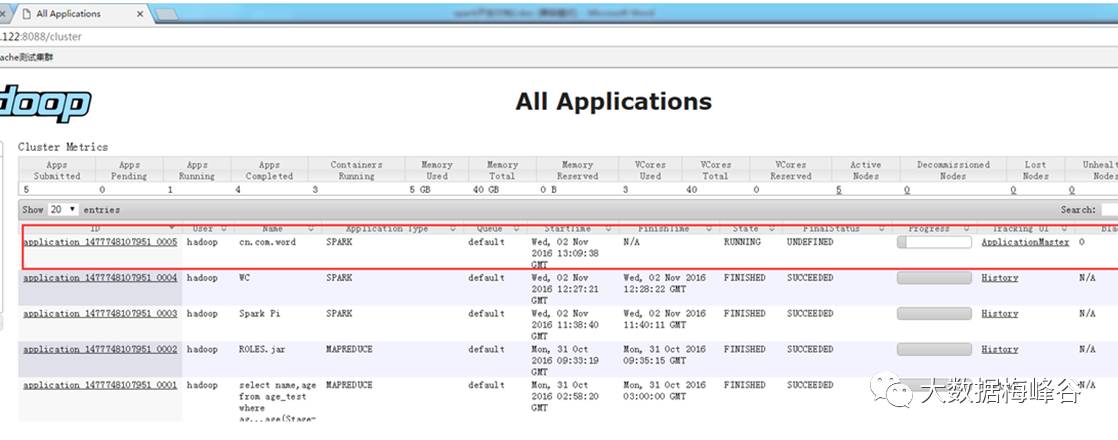Click progress bar of ROLES.jar application
Screen dimensions: 1118x440
point(934,349)
